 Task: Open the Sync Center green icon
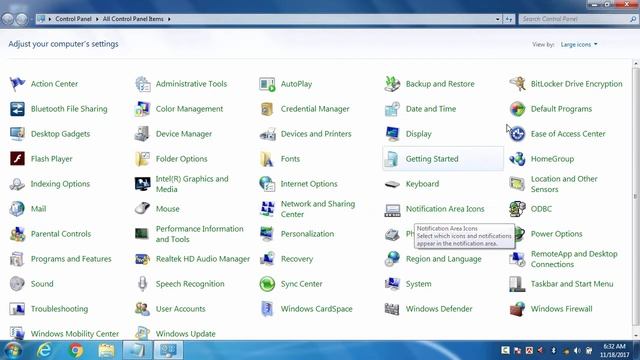tap(267, 284)
